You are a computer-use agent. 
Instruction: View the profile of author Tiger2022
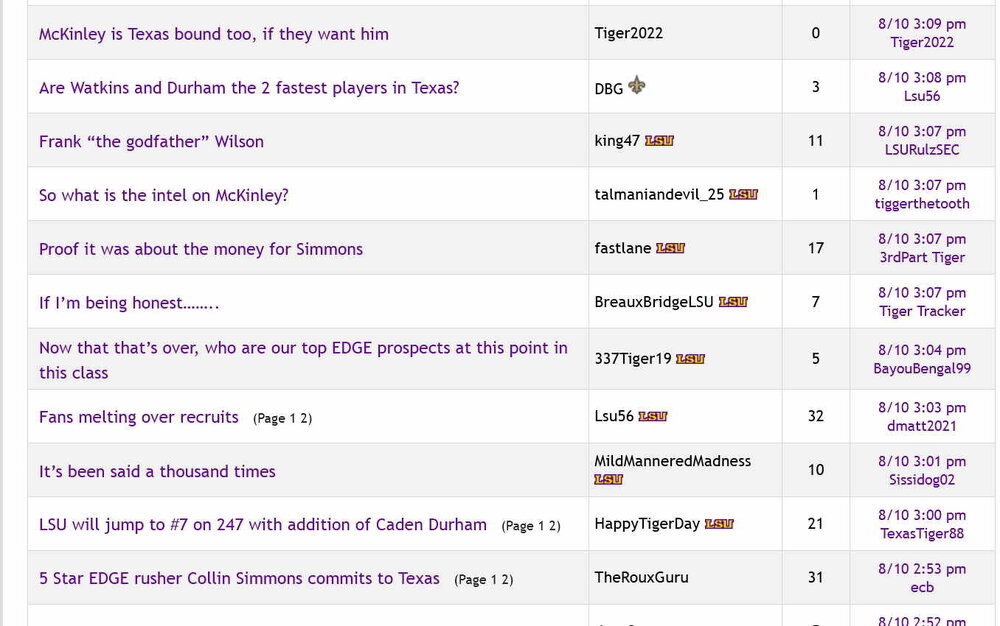point(628,33)
